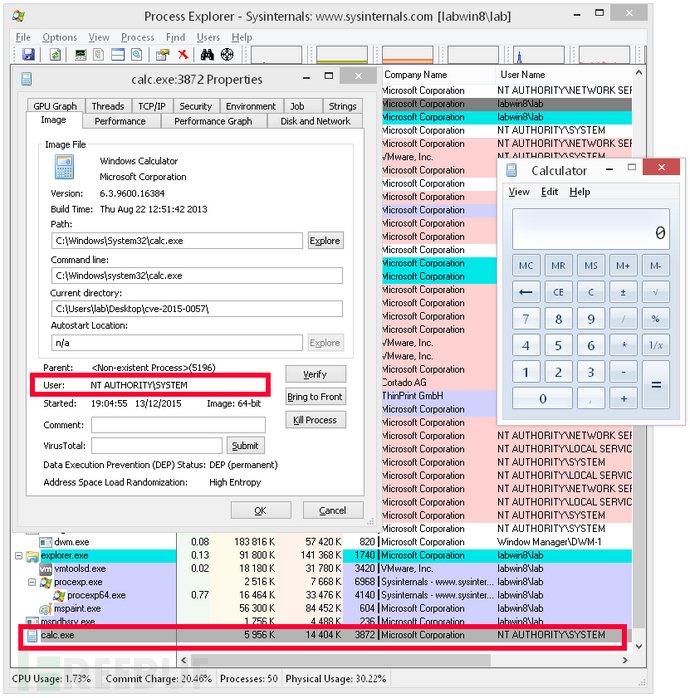Click the Refresh Now toolbar icon
The width and height of the screenshot is (690, 698).
55,55
